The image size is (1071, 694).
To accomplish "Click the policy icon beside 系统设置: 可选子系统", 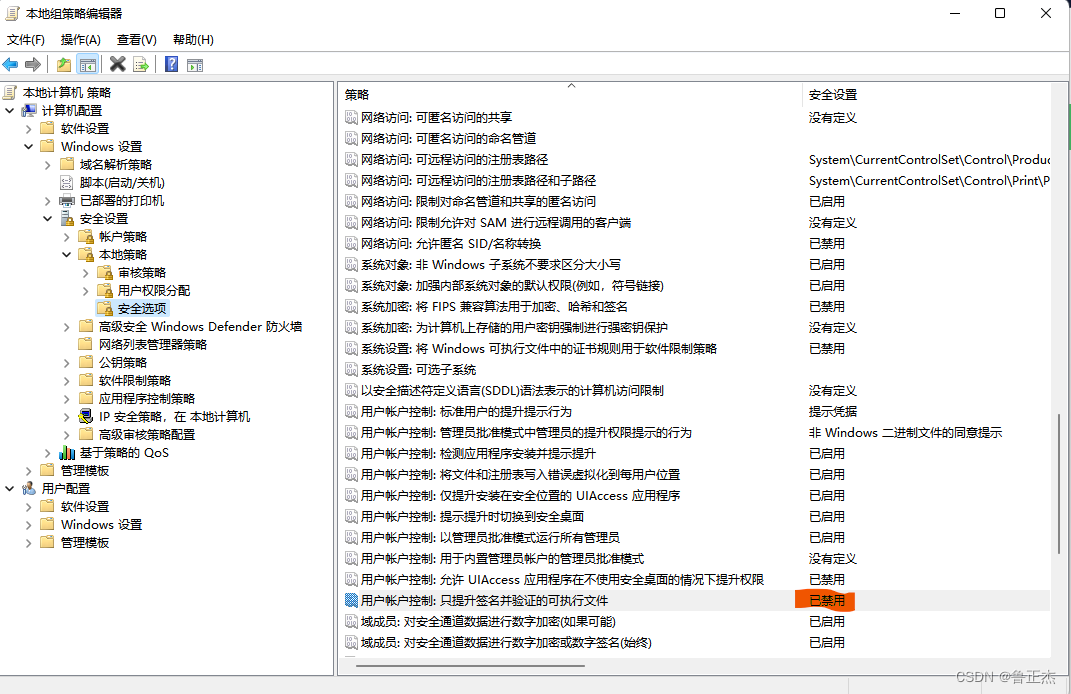I will (351, 370).
